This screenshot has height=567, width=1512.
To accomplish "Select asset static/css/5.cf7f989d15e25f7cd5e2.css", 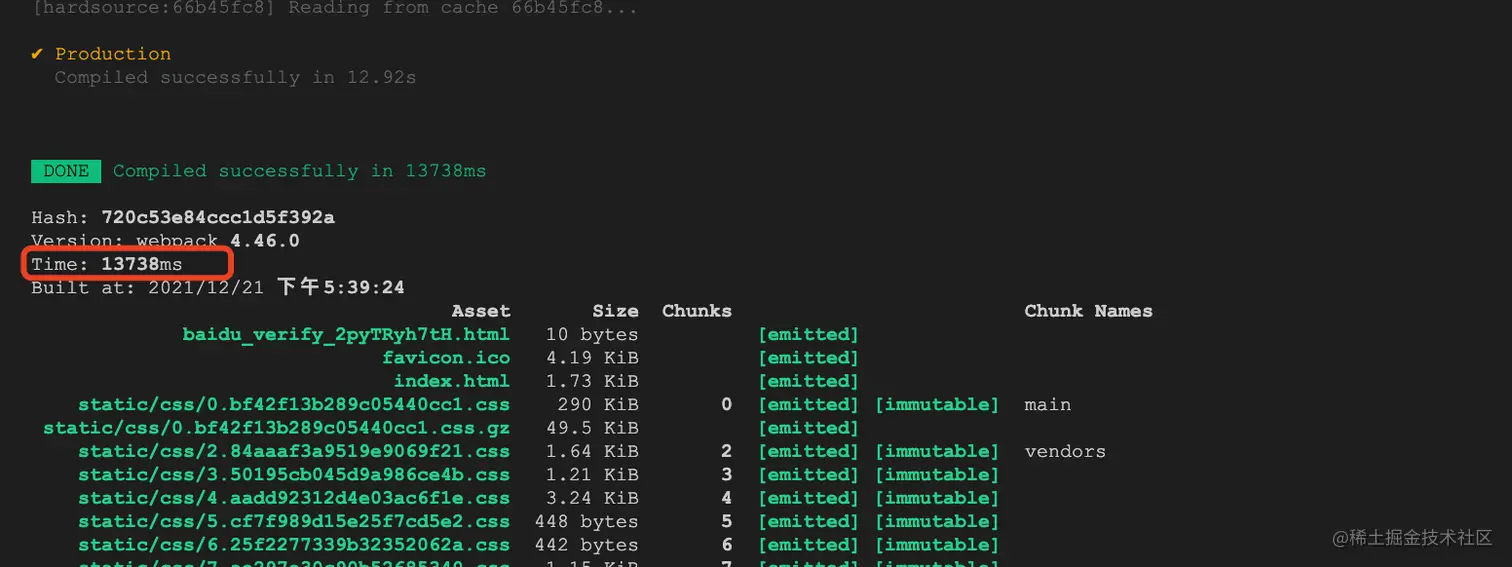I will [x=294, y=522].
